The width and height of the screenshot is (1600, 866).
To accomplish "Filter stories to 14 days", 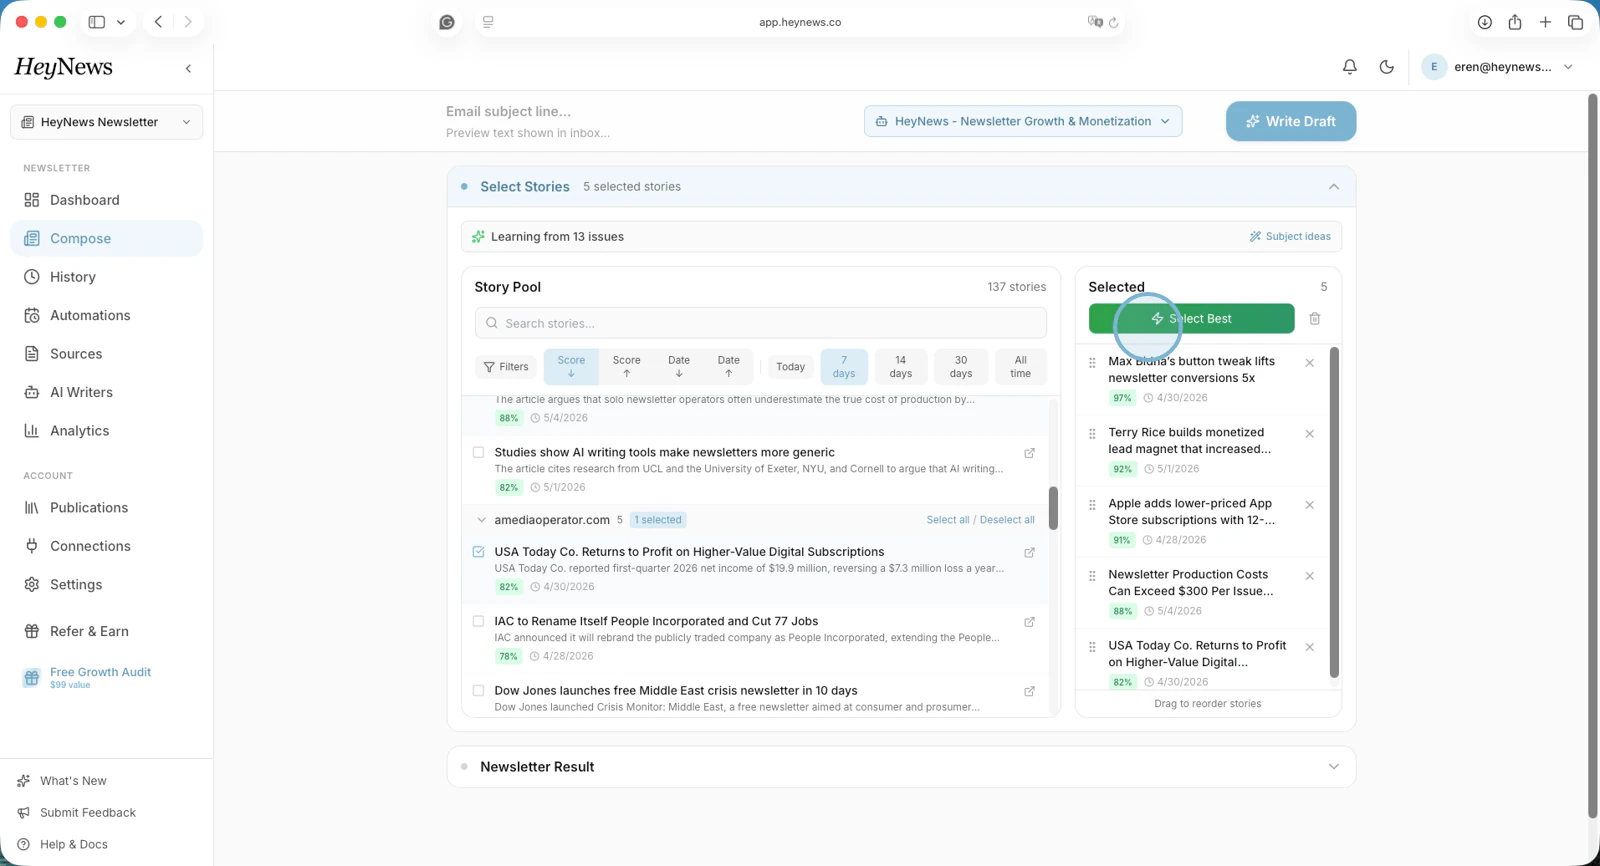I will (901, 367).
